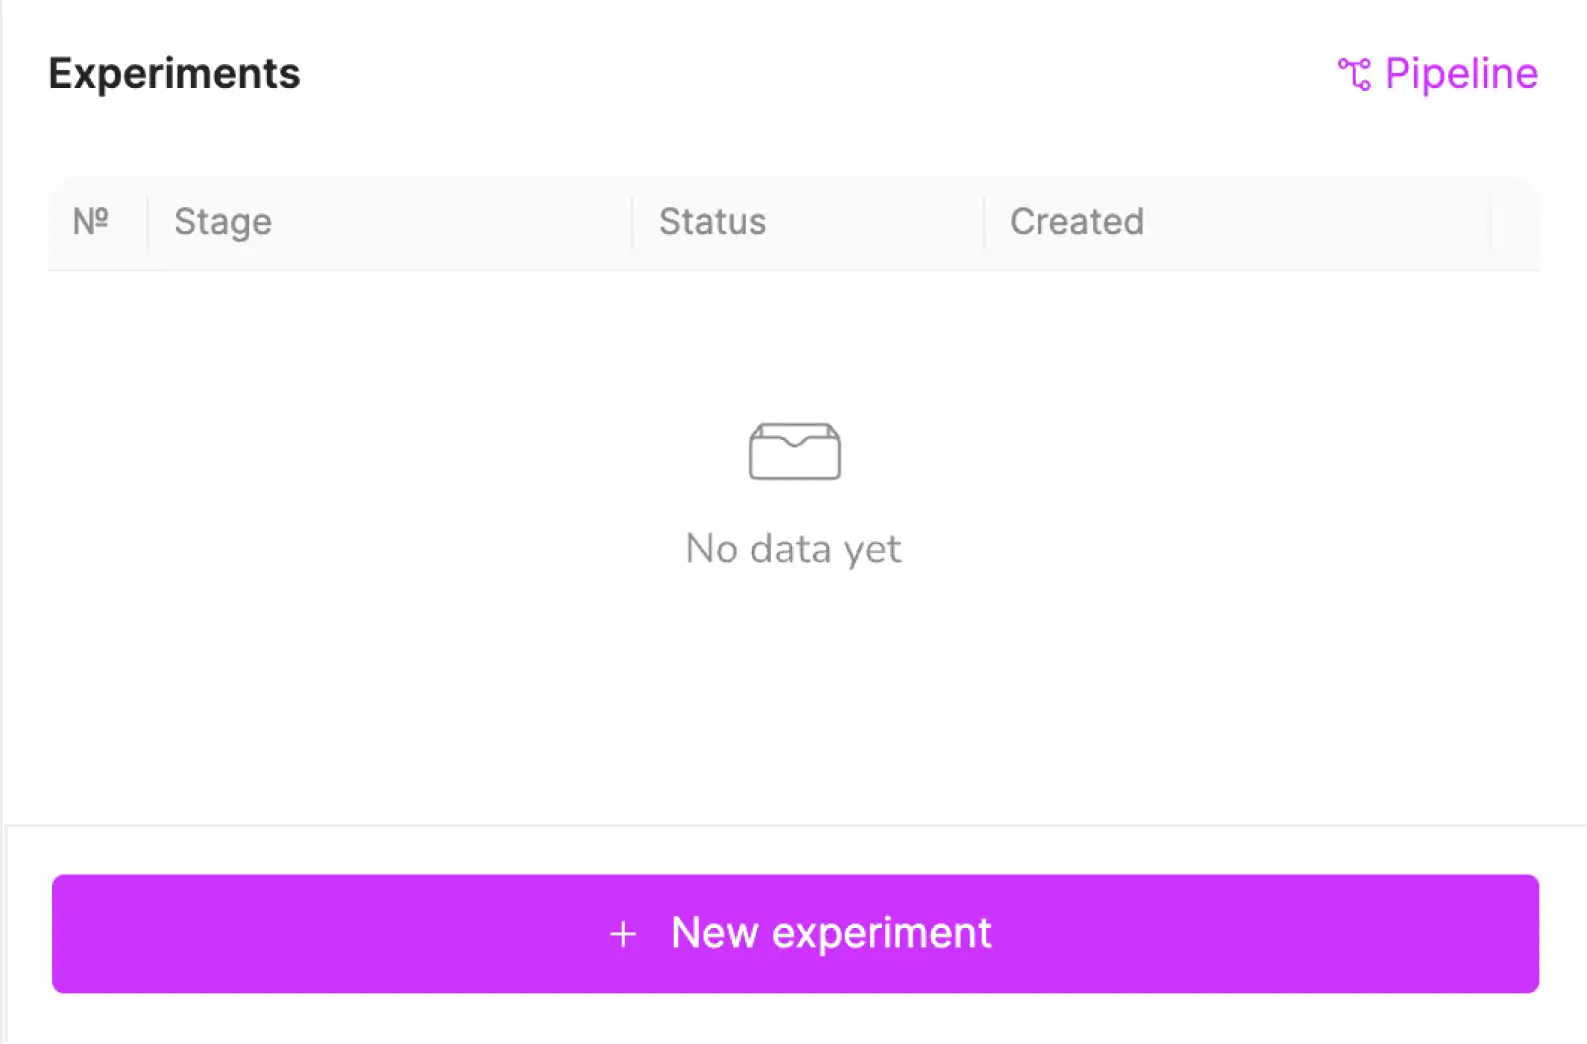Click the Stage column header
The width and height of the screenshot is (1587, 1044).
click(223, 222)
